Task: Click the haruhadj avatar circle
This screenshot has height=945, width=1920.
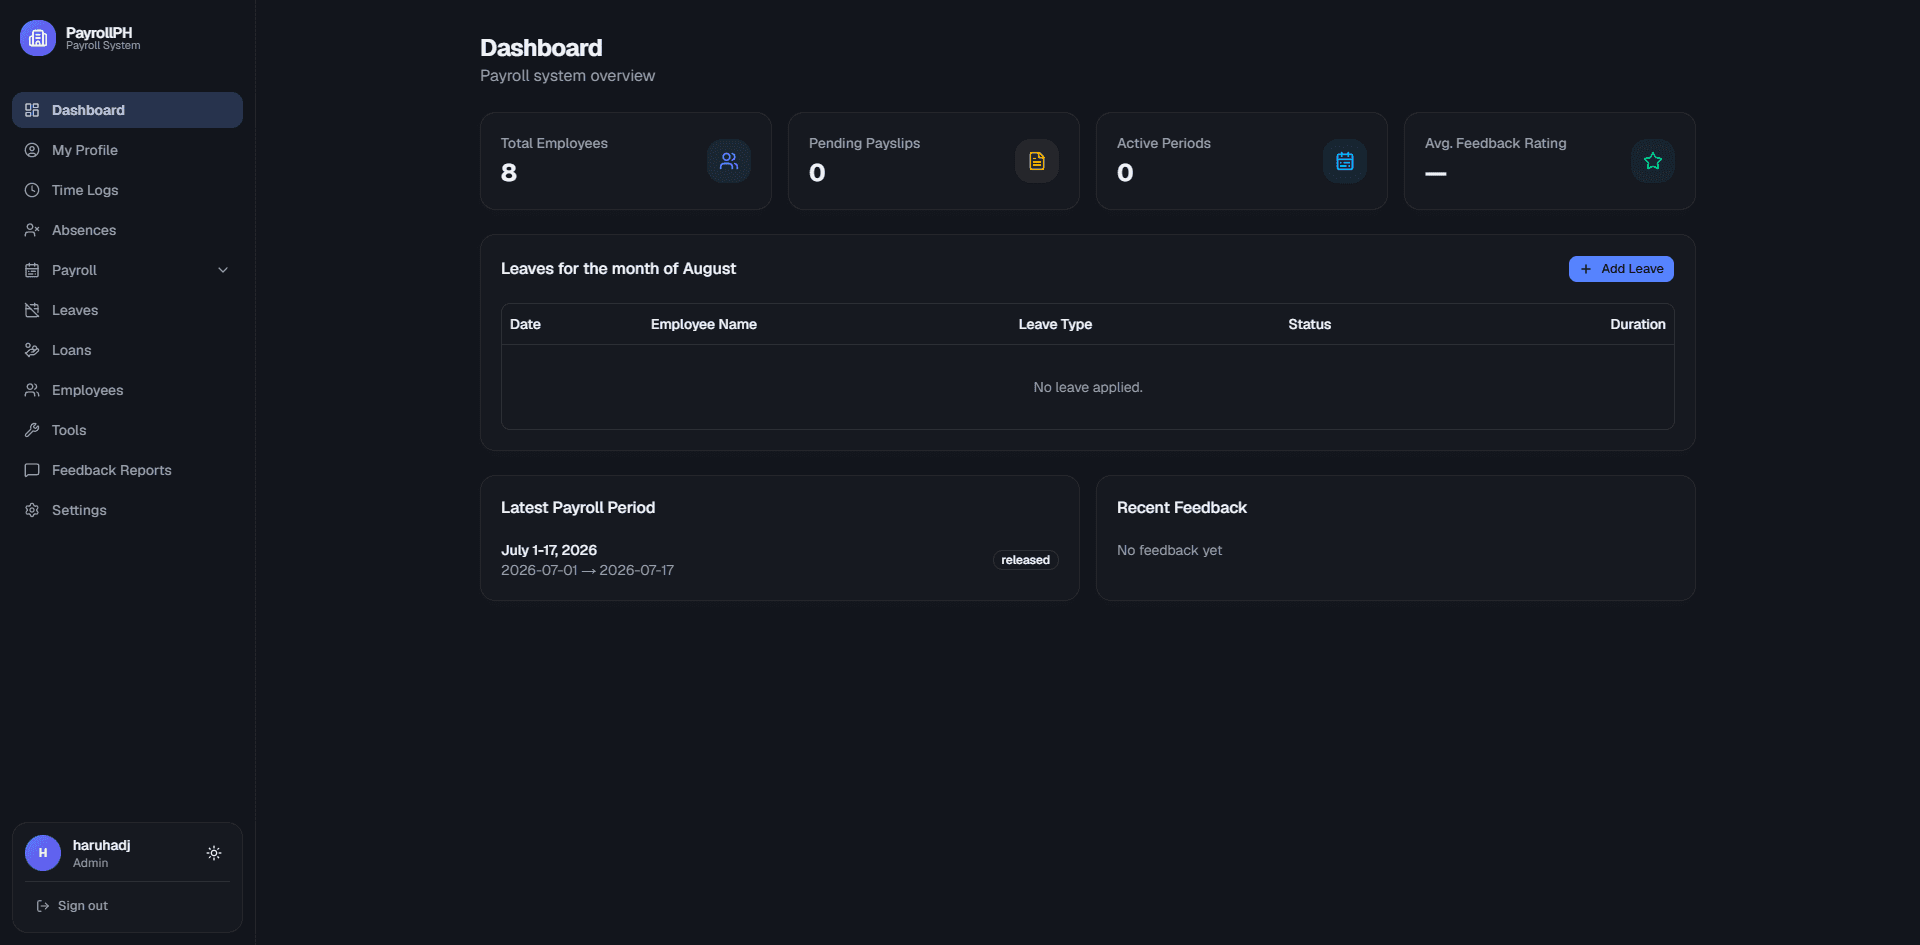Action: tap(43, 853)
